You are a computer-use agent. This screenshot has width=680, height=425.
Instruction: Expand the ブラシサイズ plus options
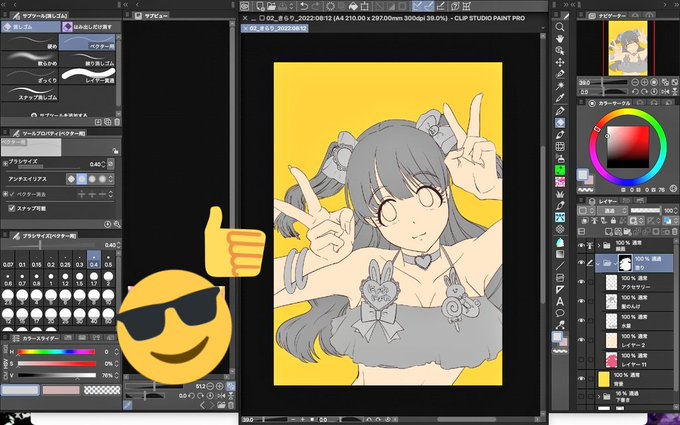5,163
